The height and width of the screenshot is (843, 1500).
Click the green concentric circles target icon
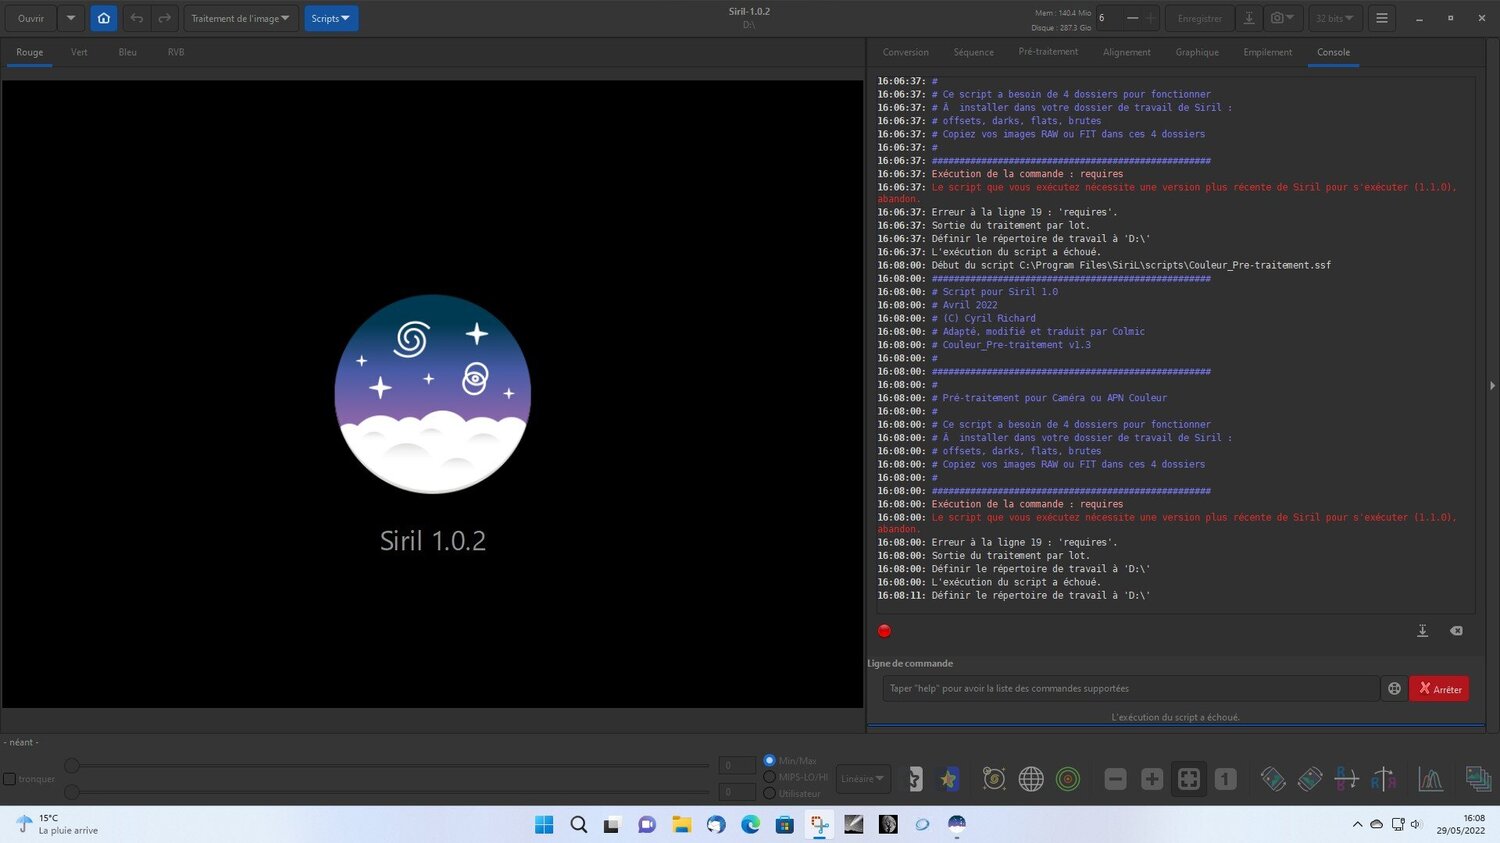(1068, 779)
